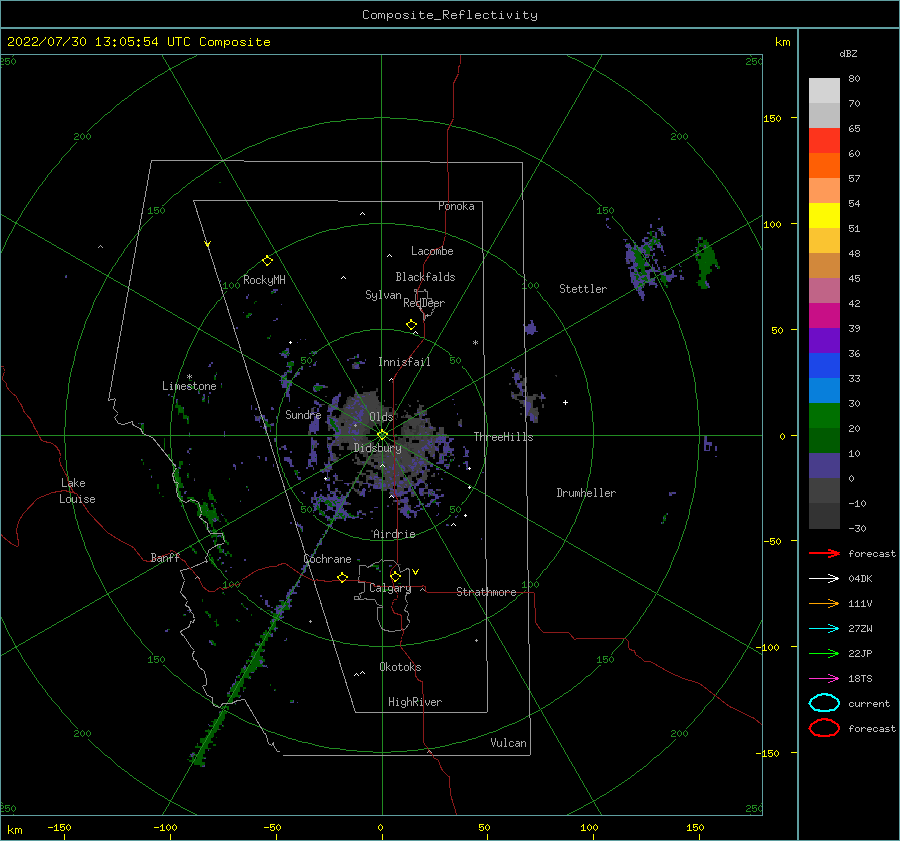This screenshot has width=900, height=841.
Task: Click the Innisfail city label
Action: point(404,362)
